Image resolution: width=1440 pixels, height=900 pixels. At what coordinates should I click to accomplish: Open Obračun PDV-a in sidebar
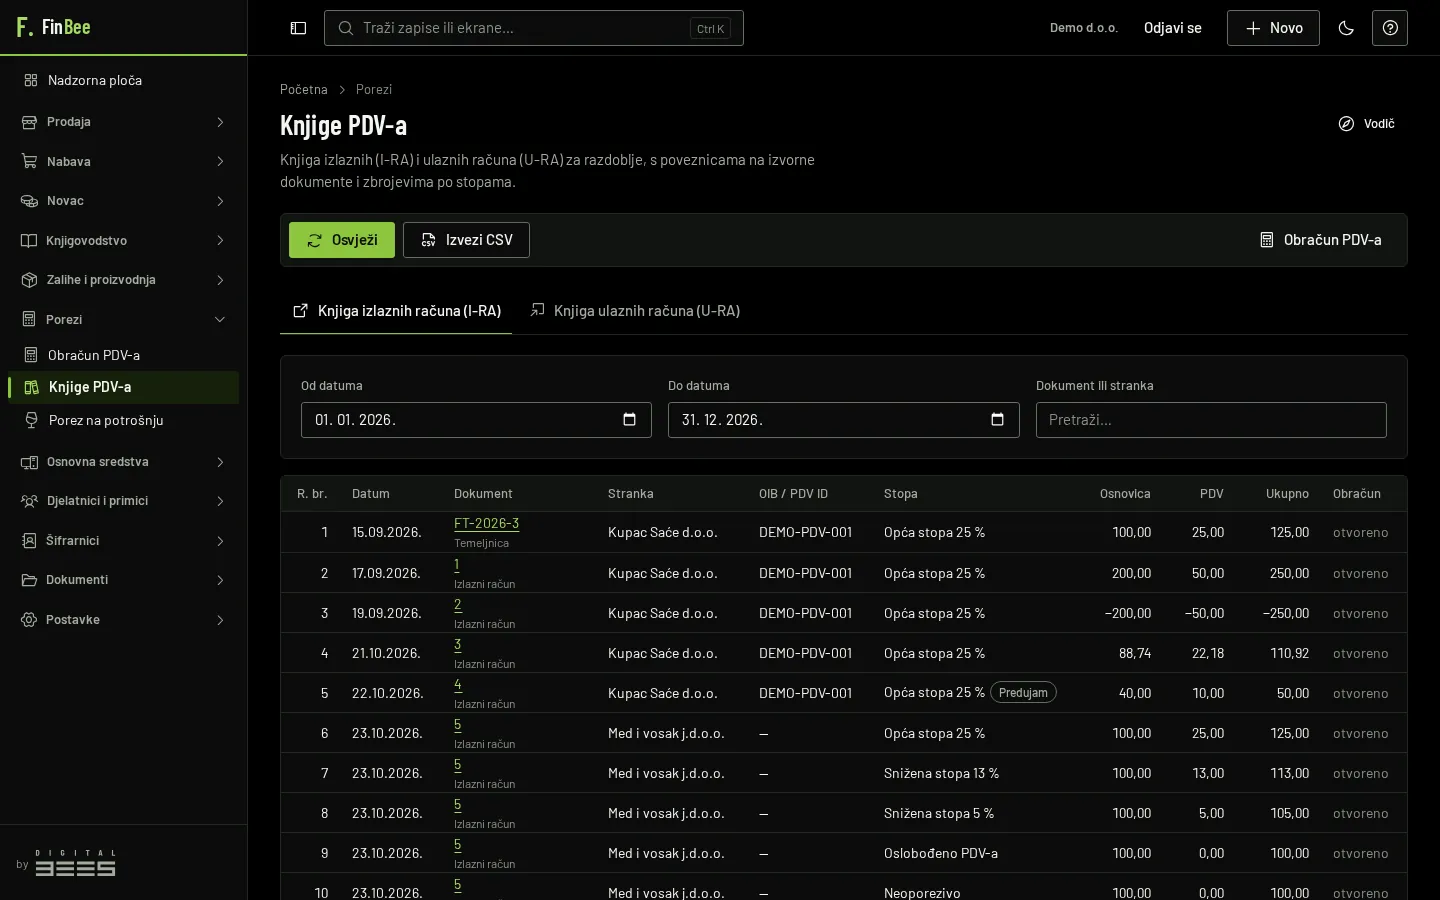pyautogui.click(x=123, y=355)
